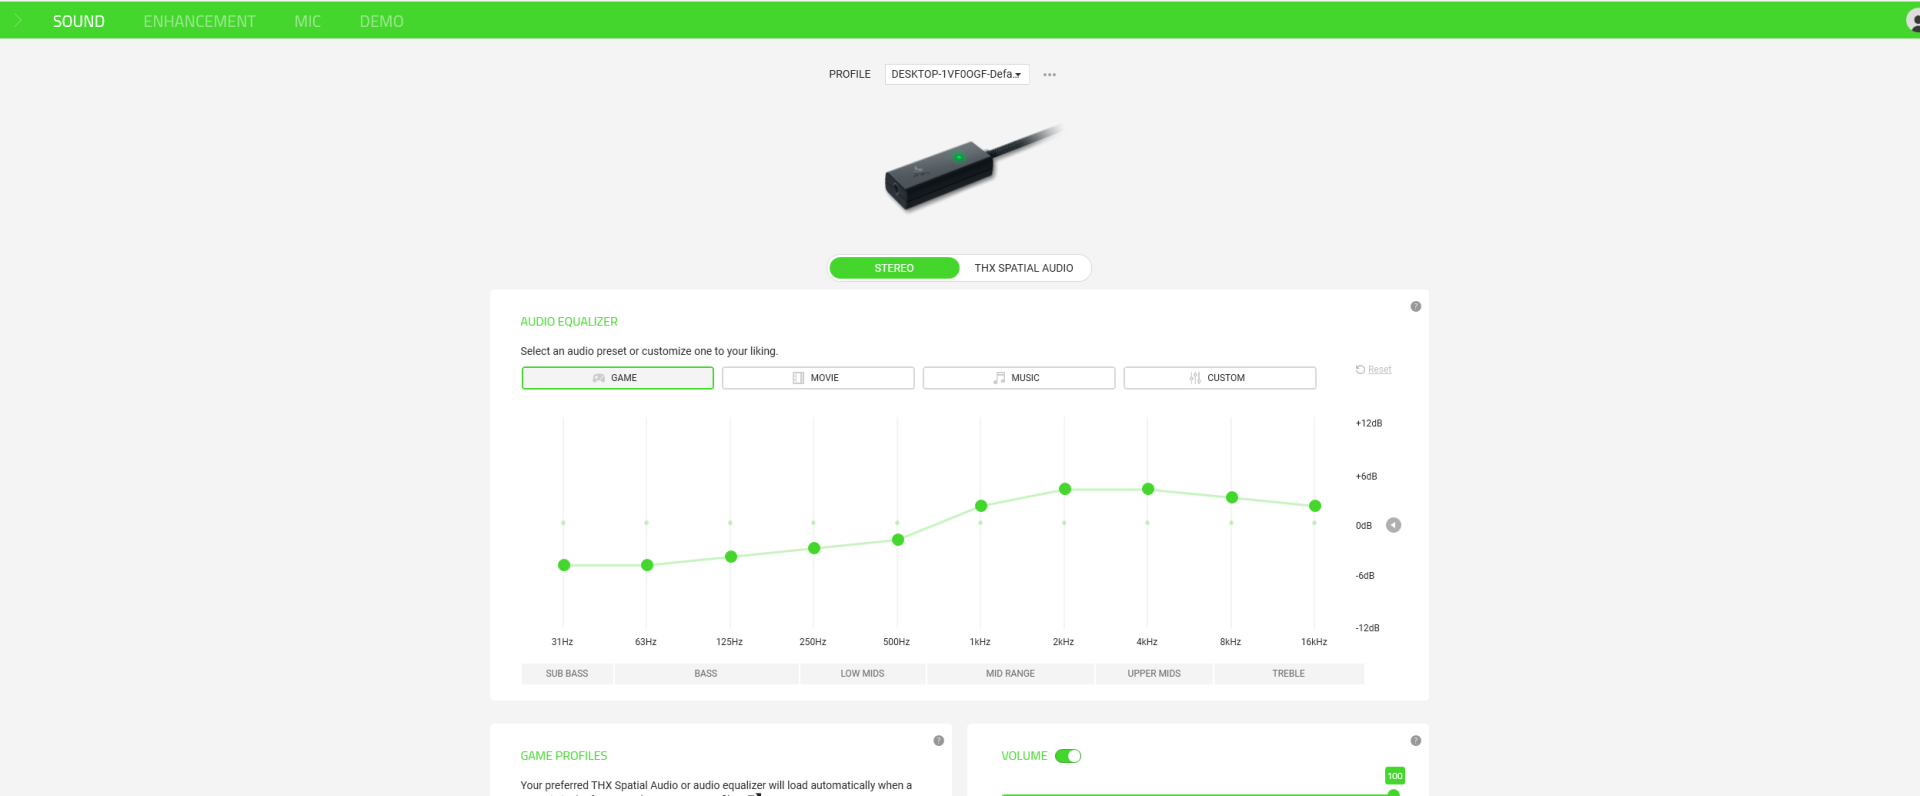Click the "Select an audio preset" instruction text
1920x796 pixels.
[x=649, y=351]
